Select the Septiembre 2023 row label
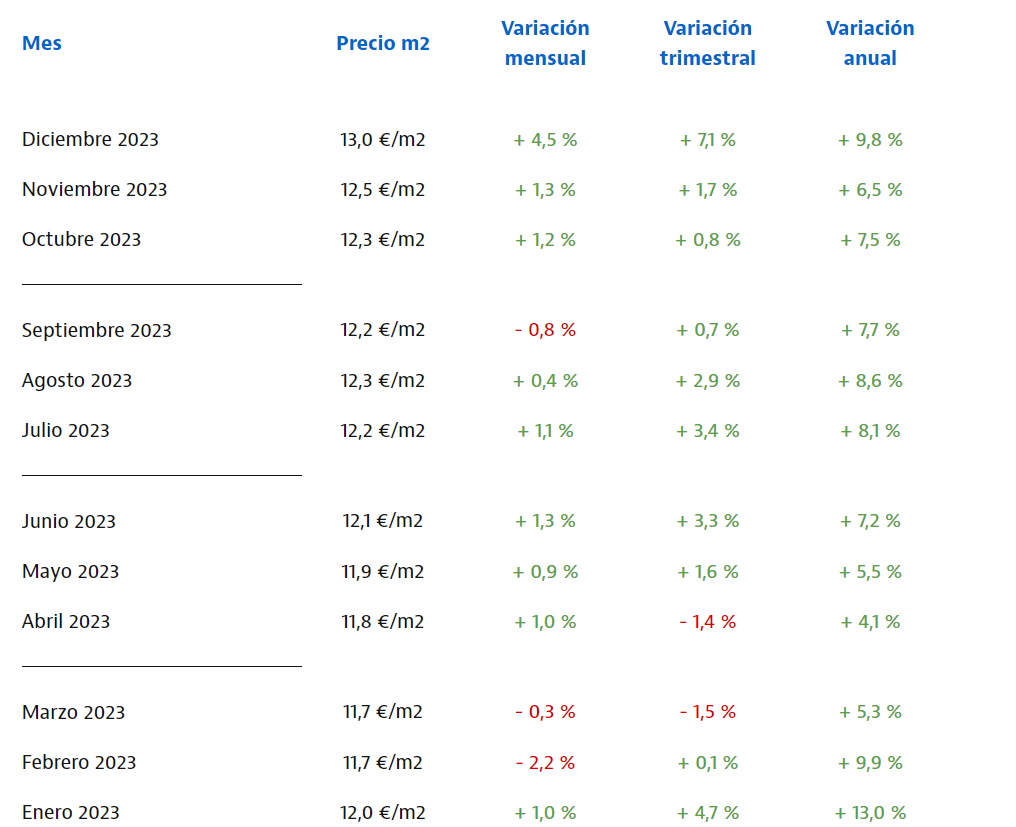This screenshot has height=827, width=1016. pos(96,331)
